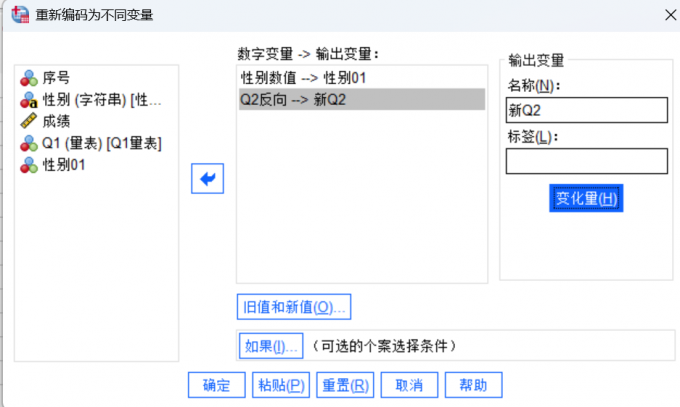The image size is (680, 407).
Task: Open 旧值和新值(O)... dialog
Action: 294,307
